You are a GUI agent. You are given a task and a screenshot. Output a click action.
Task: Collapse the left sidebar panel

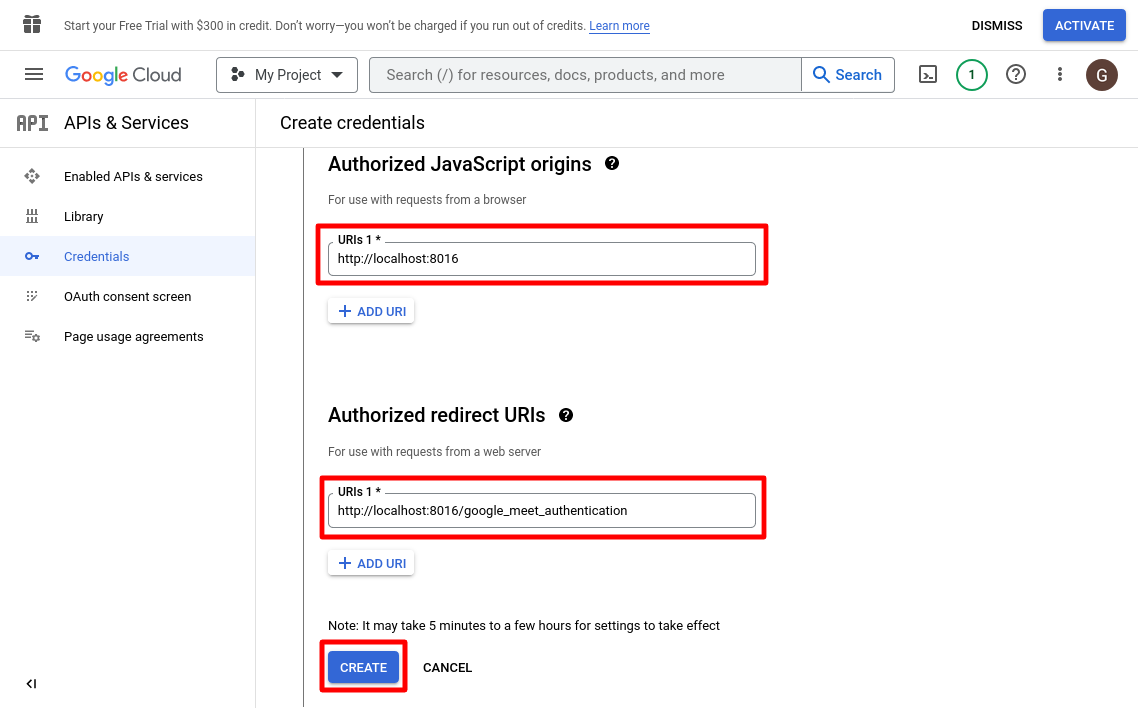31,684
